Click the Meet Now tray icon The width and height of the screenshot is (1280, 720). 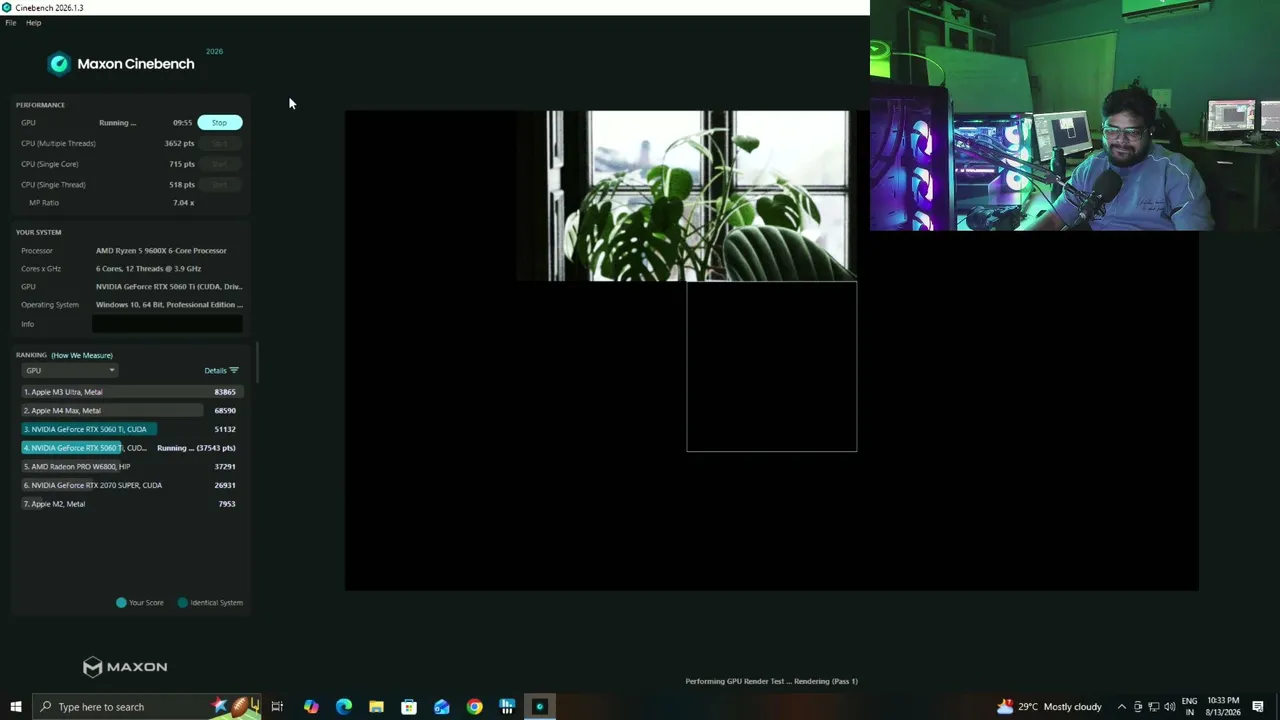1138,707
